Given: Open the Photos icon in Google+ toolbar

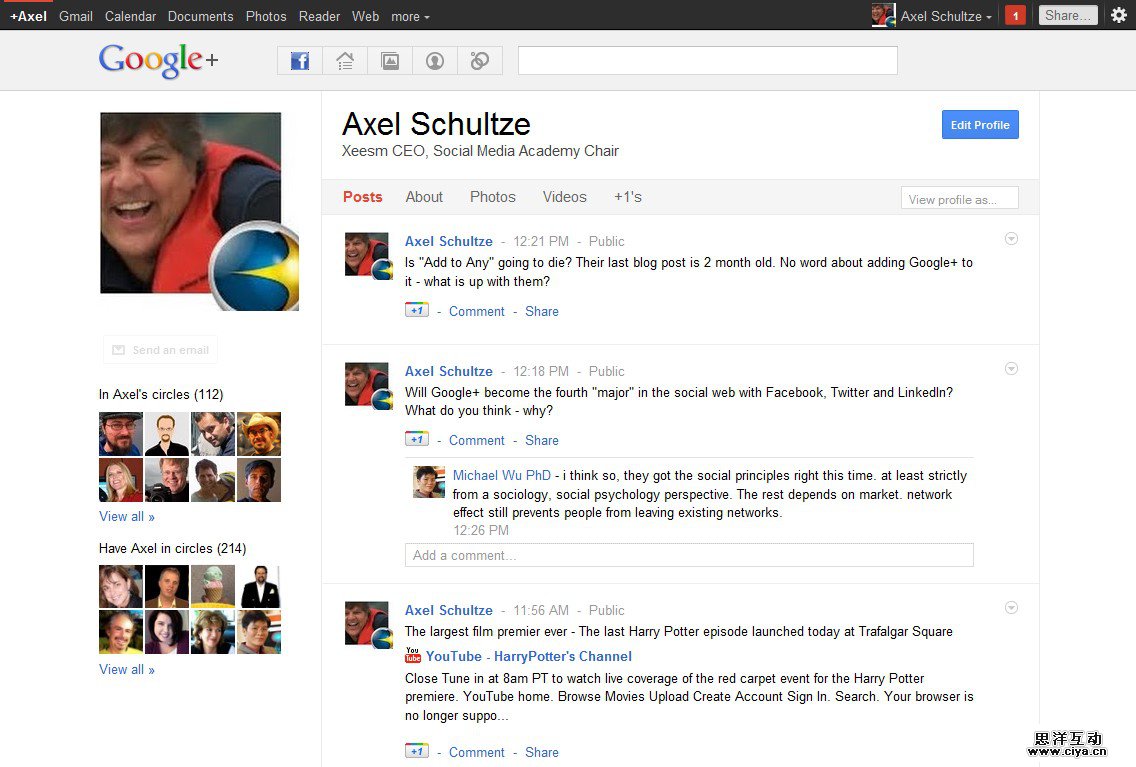Looking at the screenshot, I should [x=390, y=61].
